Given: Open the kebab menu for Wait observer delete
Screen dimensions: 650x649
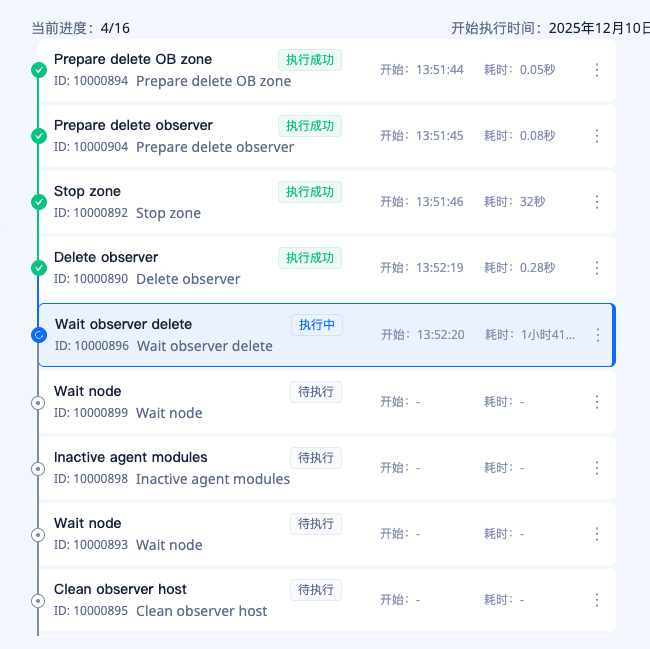Looking at the screenshot, I should coord(598,335).
